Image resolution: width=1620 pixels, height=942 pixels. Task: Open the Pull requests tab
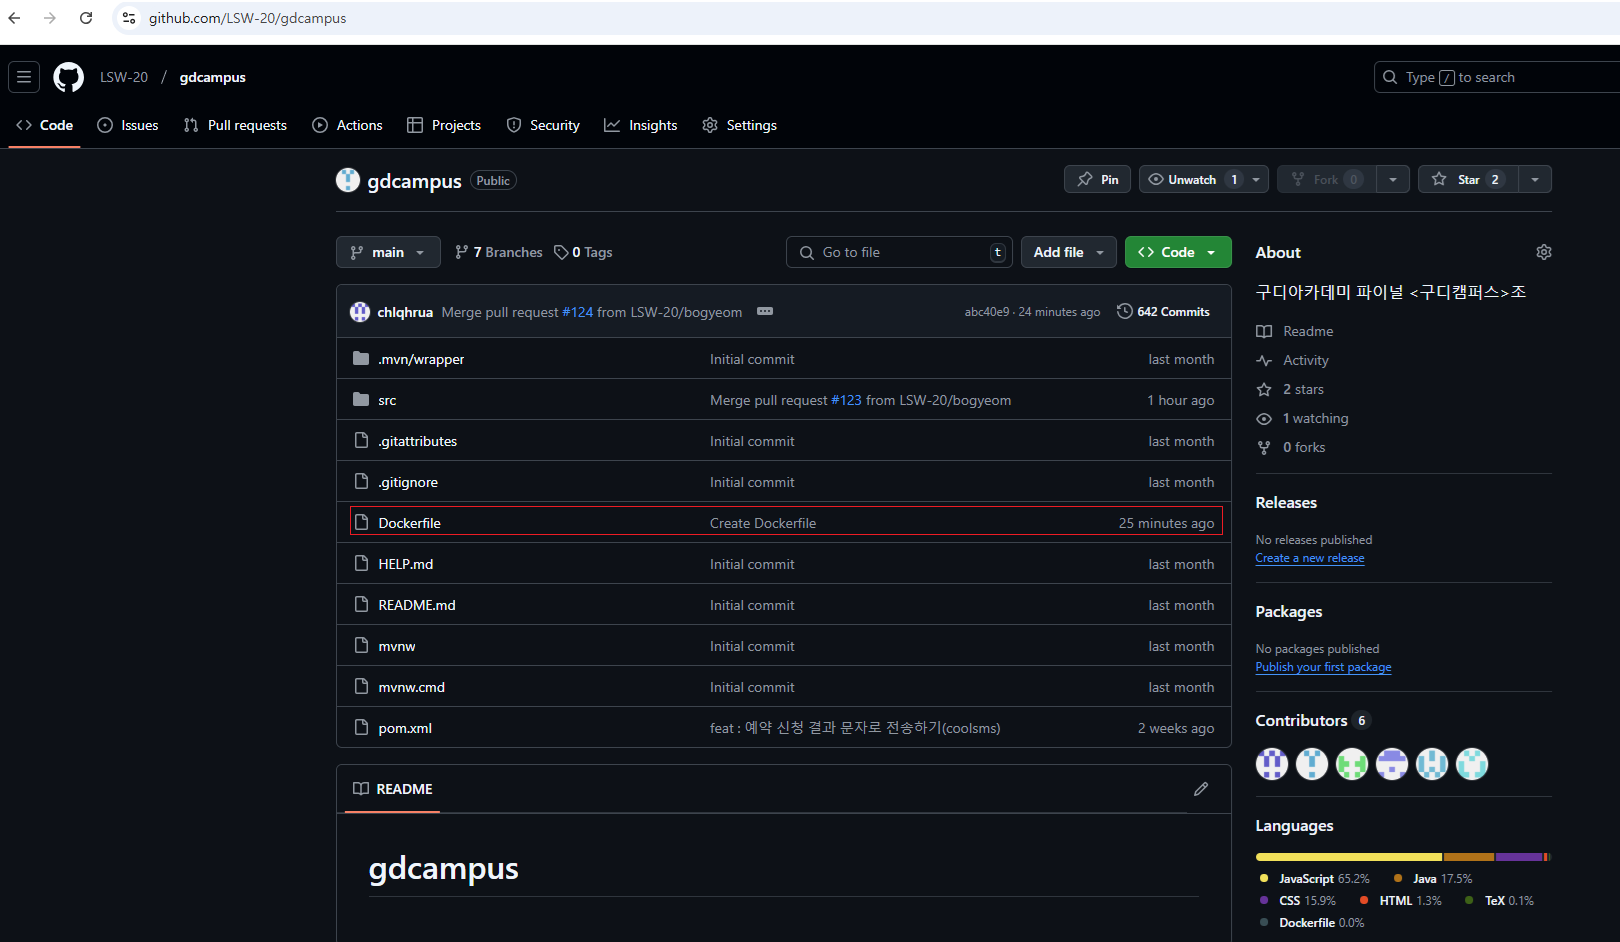(x=235, y=125)
